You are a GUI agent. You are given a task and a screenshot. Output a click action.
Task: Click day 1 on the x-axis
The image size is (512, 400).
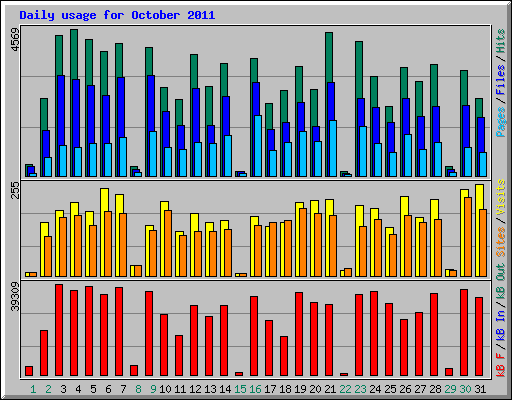pos(33,389)
